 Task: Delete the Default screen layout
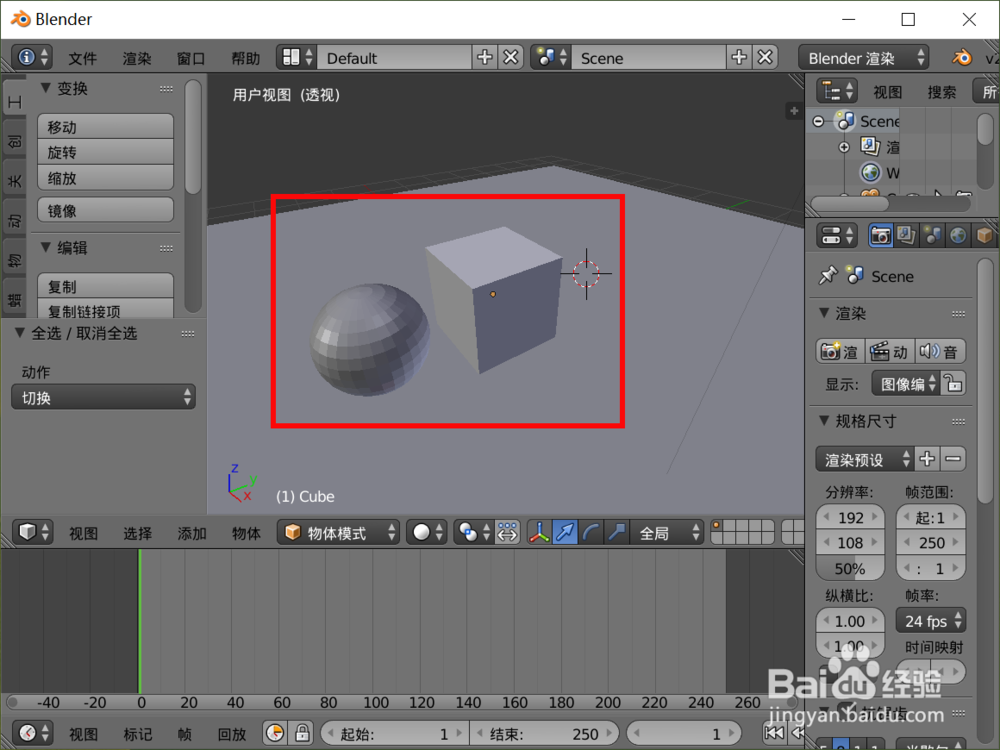click(x=510, y=57)
